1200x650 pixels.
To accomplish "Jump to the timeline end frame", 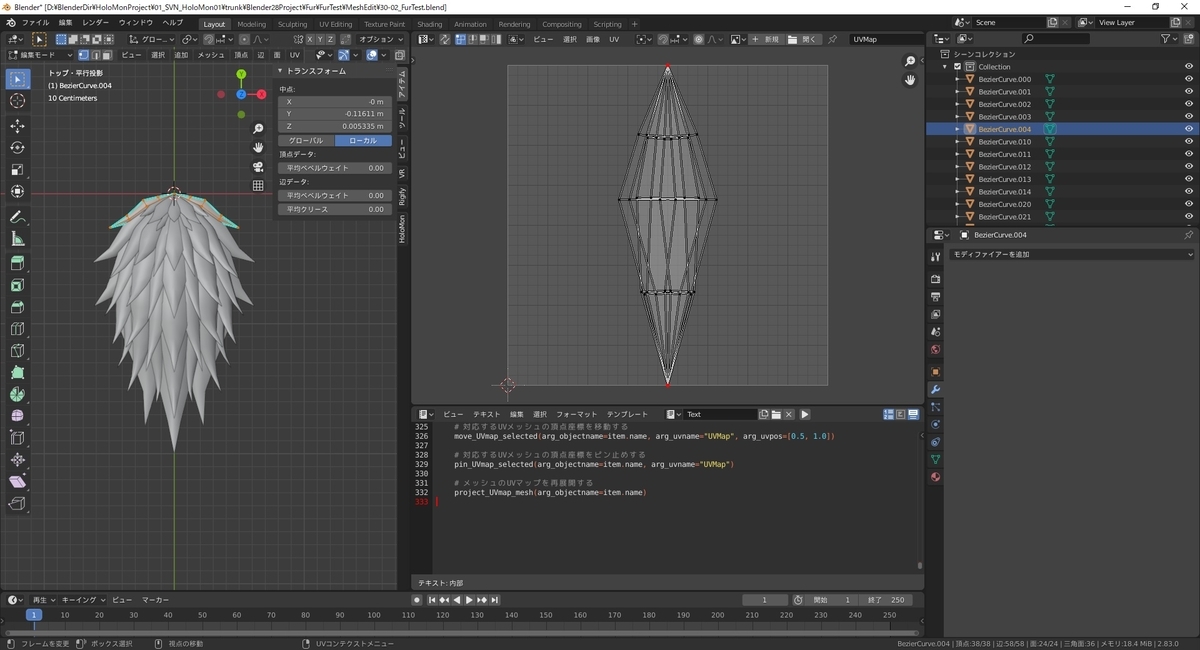I will coord(494,600).
